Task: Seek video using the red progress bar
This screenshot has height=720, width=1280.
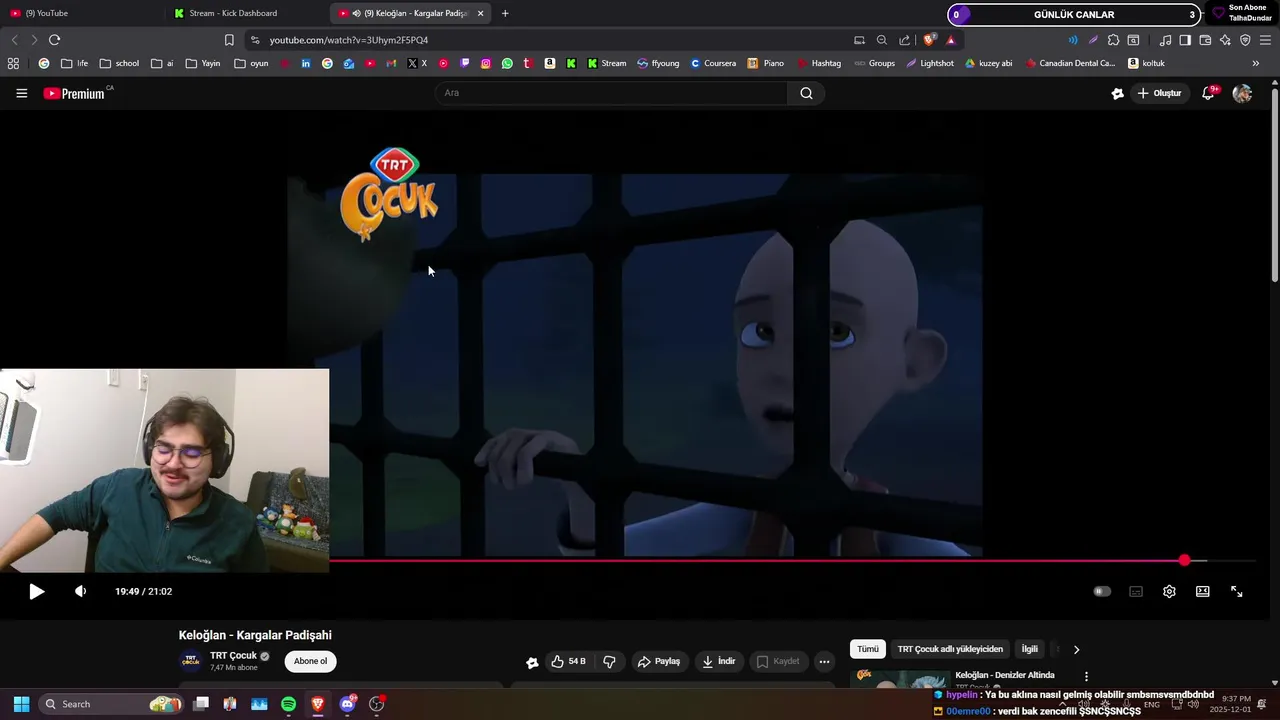Action: coord(792,561)
